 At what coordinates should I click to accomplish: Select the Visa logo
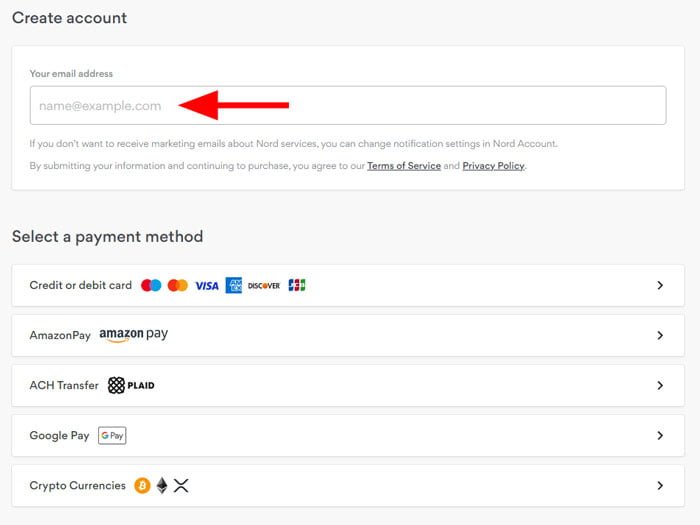pos(207,286)
